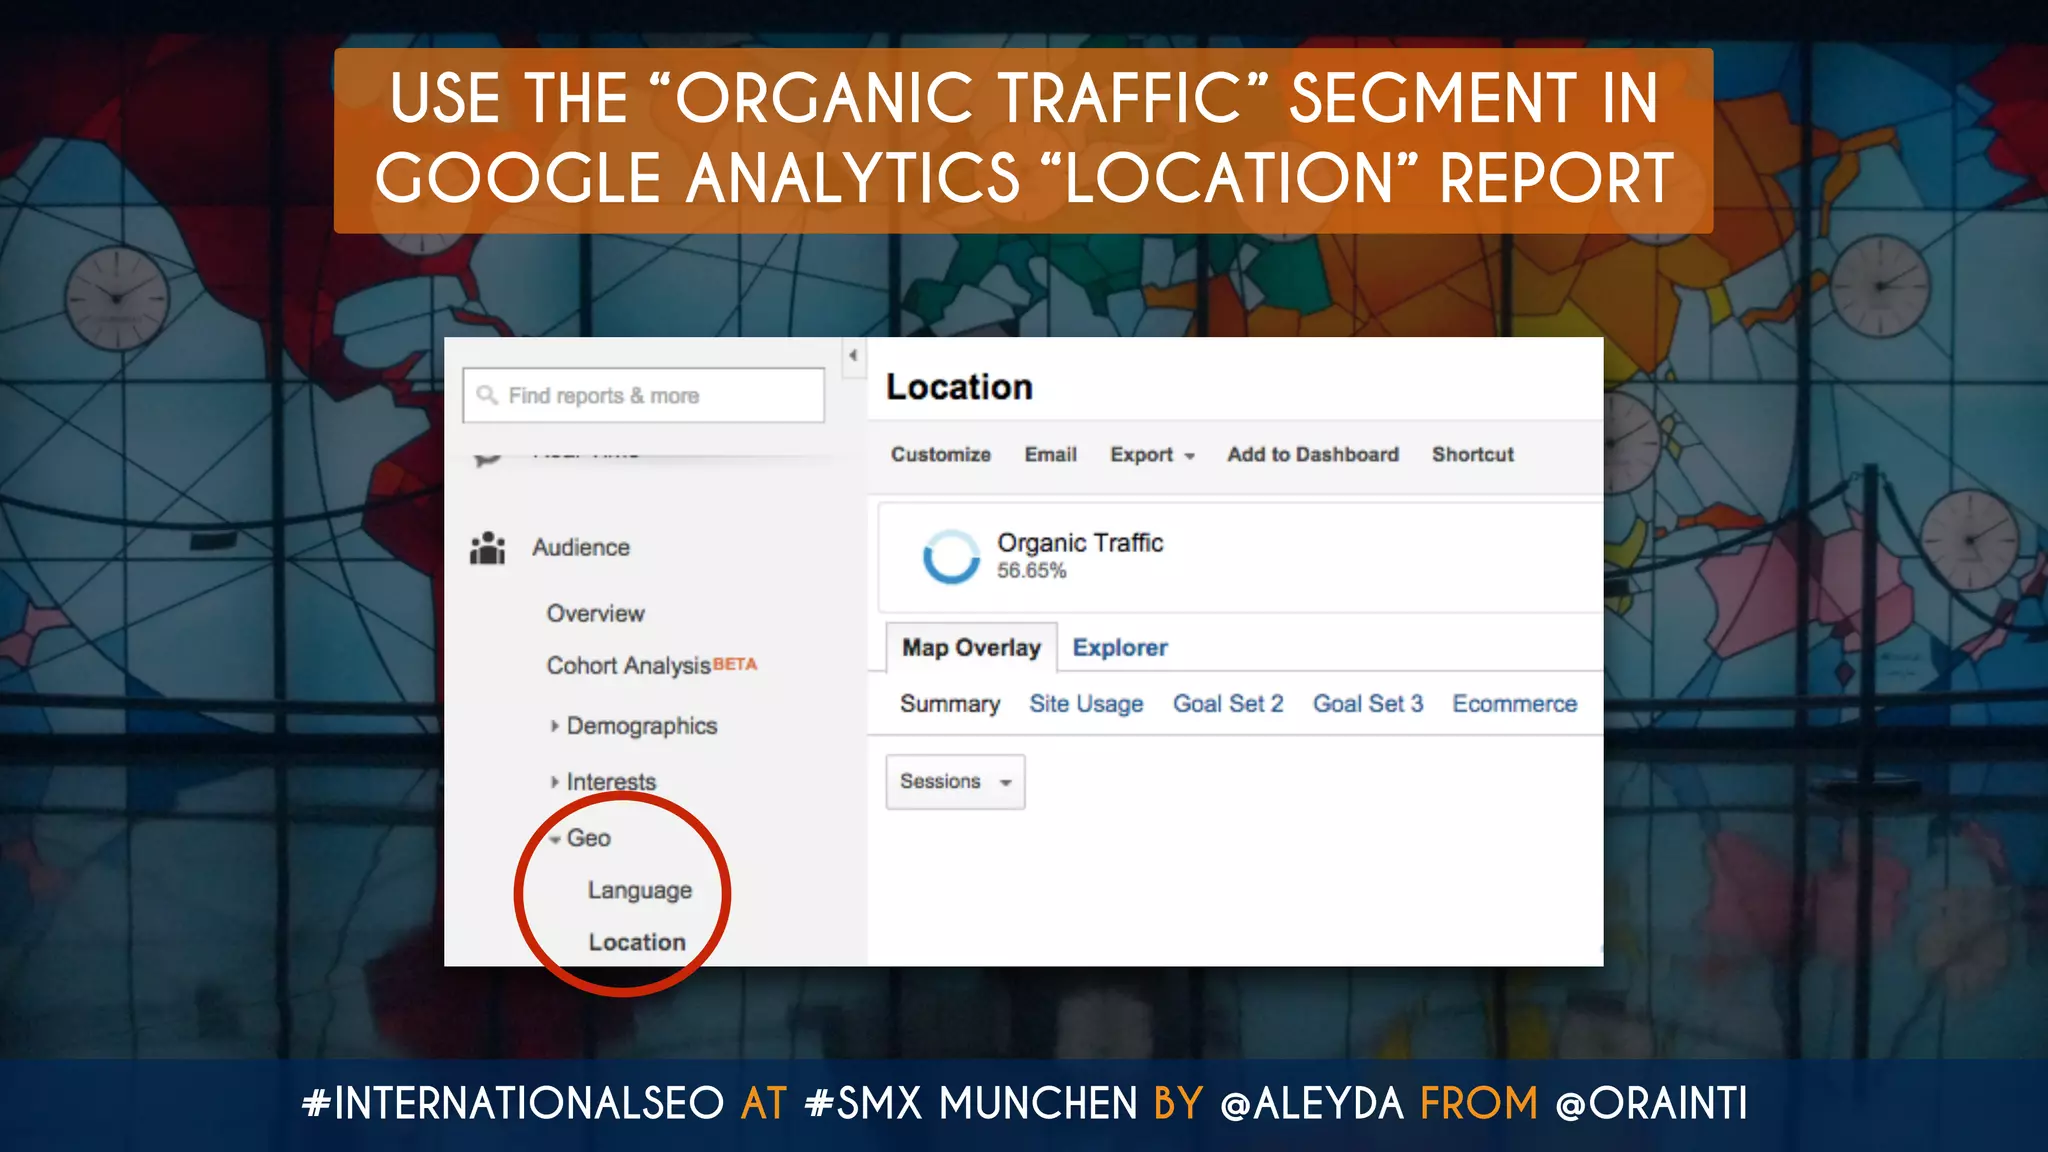Open the Audience Overview report
The image size is (2048, 1152).
coord(596,613)
